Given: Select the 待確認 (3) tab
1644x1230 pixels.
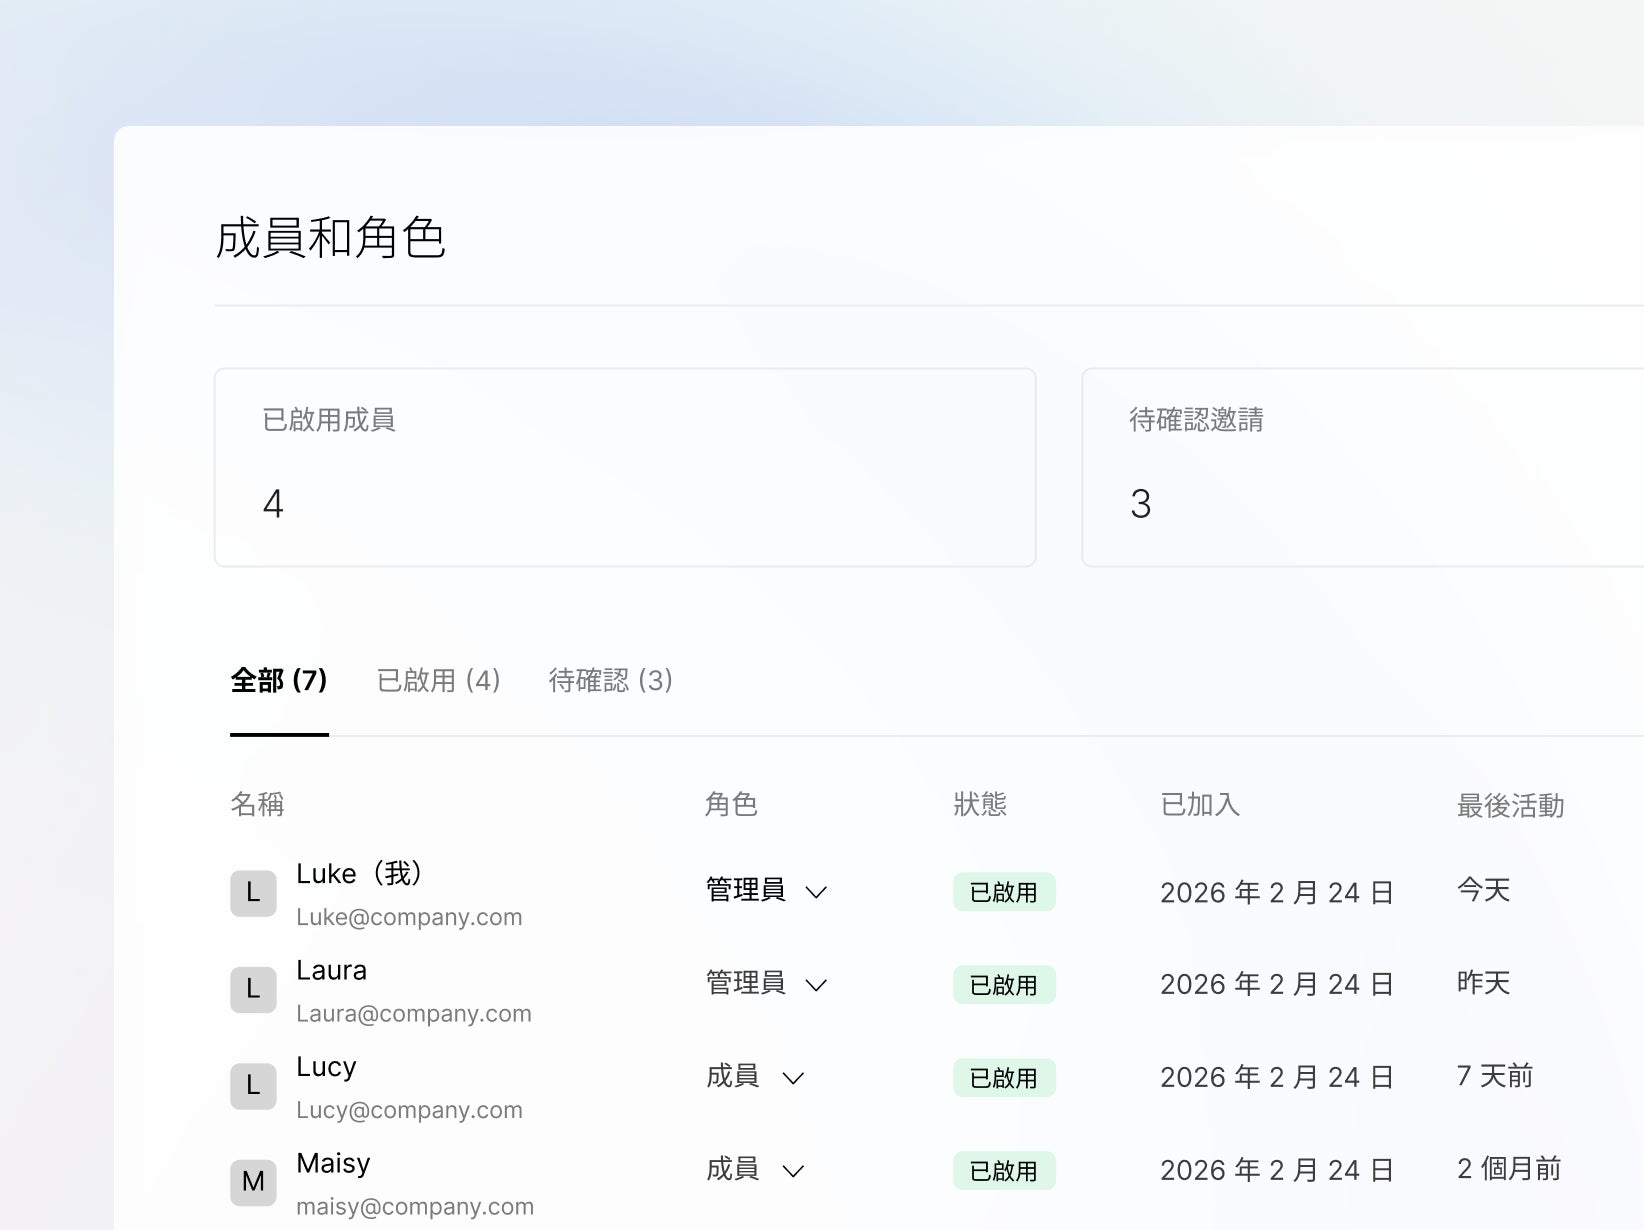Looking at the screenshot, I should click(x=611, y=681).
